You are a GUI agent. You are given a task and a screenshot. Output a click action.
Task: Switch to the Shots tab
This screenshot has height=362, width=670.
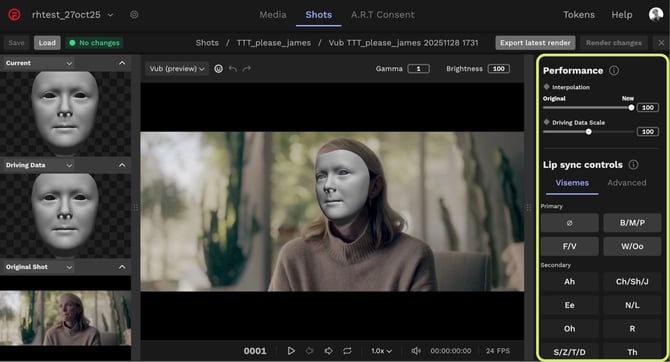click(318, 15)
